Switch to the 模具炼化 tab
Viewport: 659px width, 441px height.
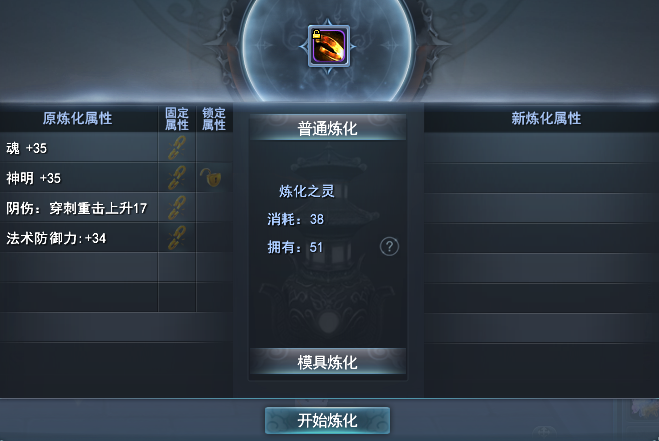click(327, 362)
